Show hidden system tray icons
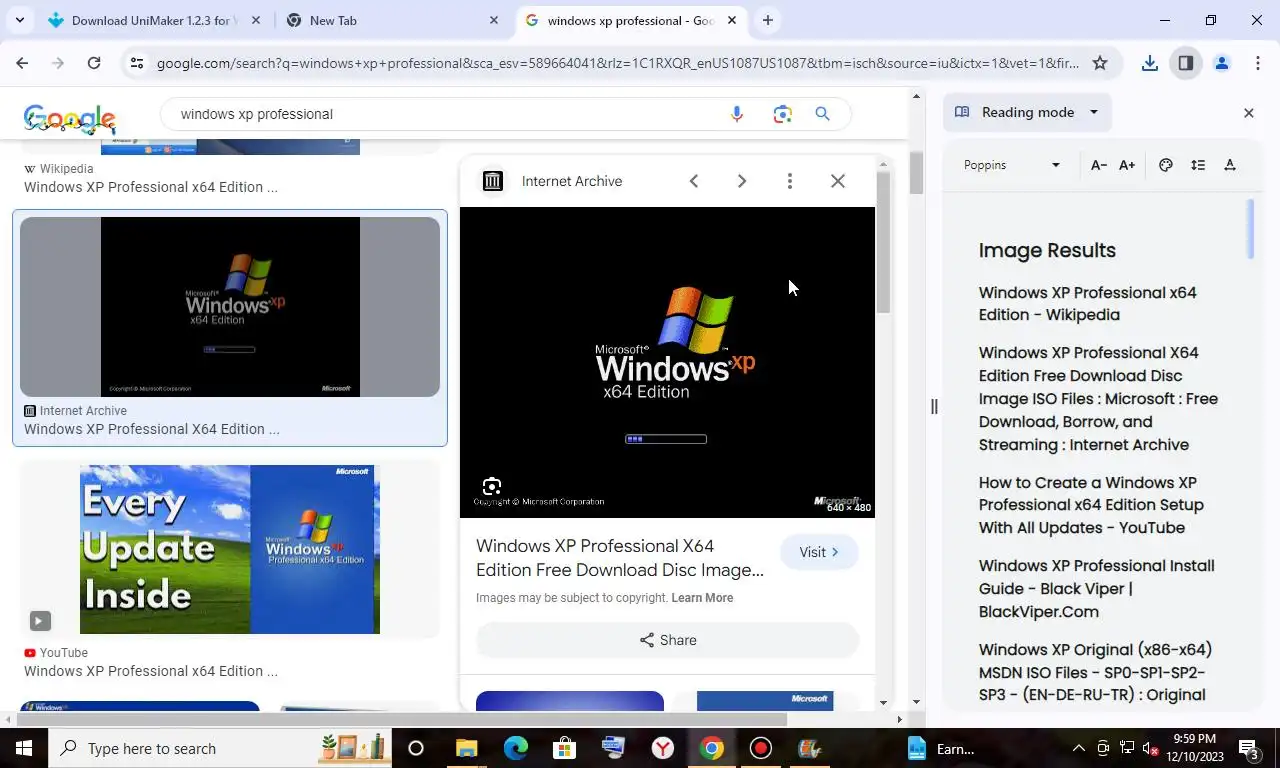The image size is (1280, 768). pyautogui.click(x=1078, y=748)
